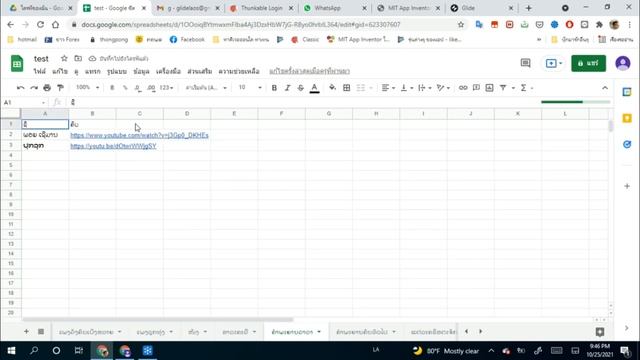Click the insert link icon

click(463, 88)
